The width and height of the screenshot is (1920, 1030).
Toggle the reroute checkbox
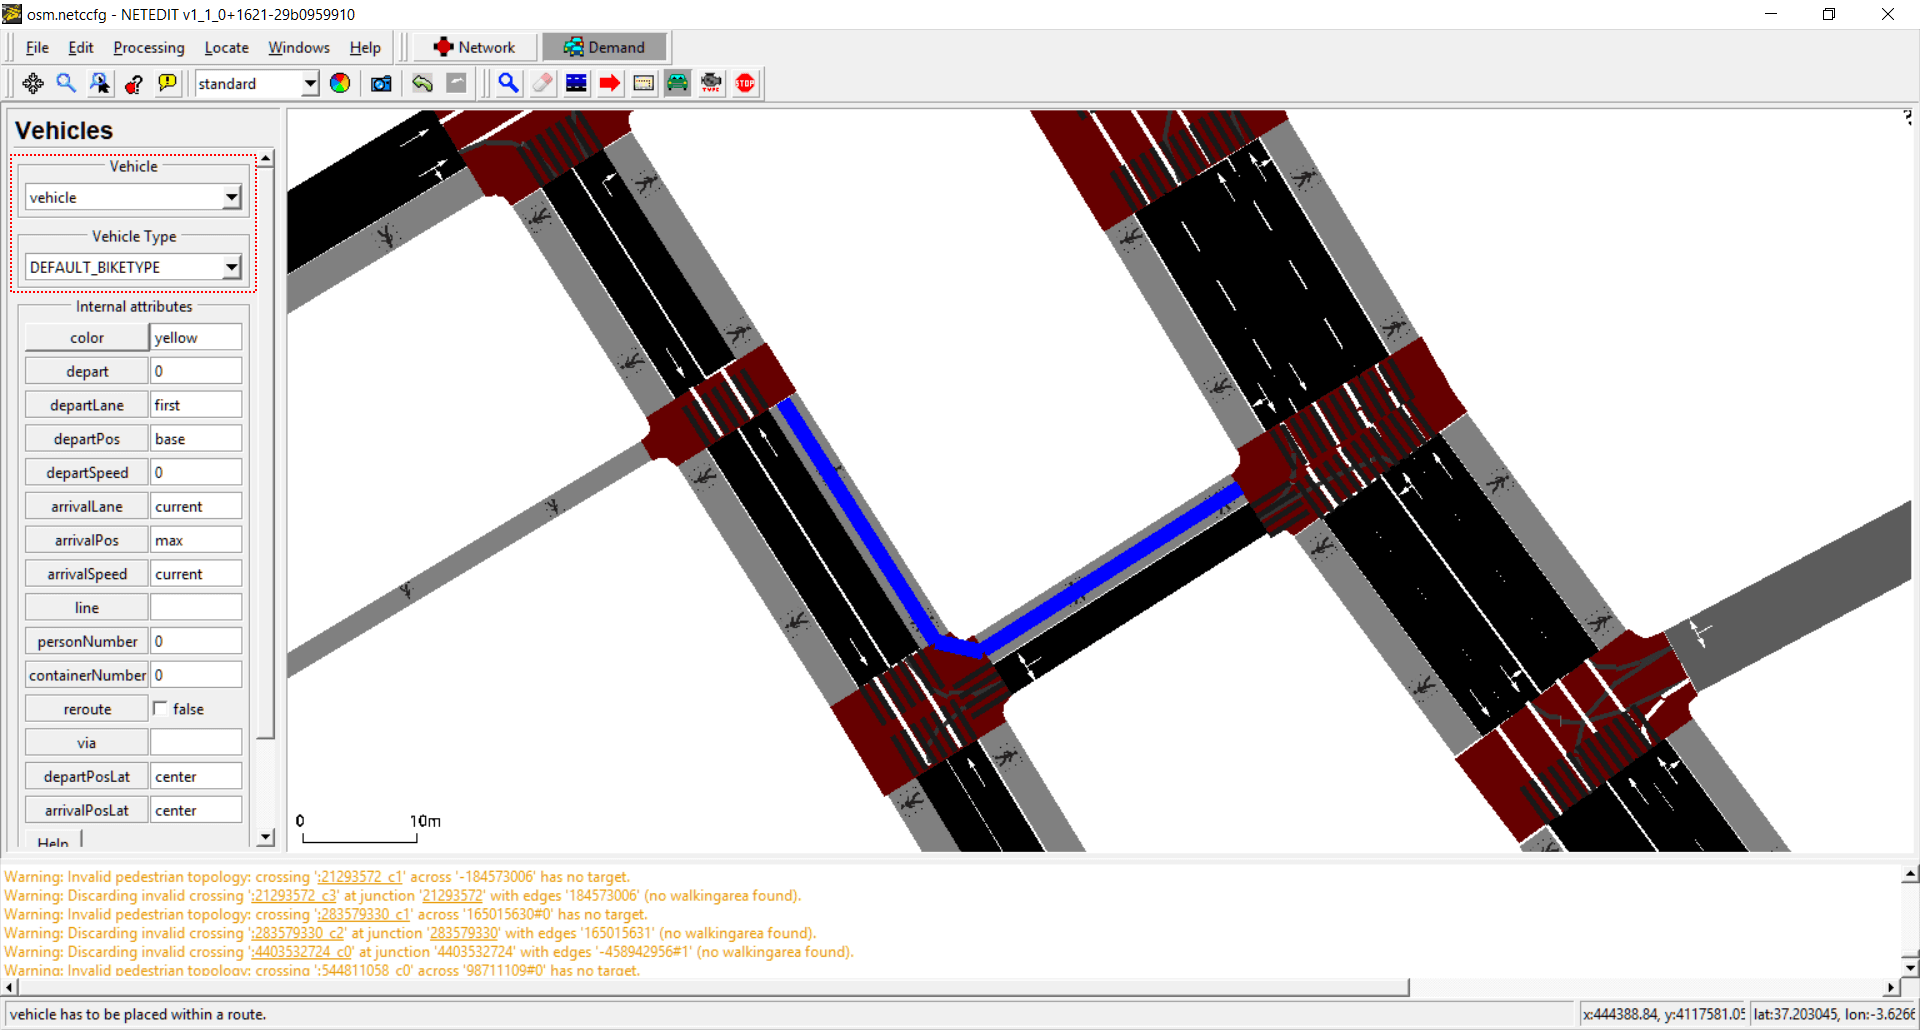click(x=160, y=709)
